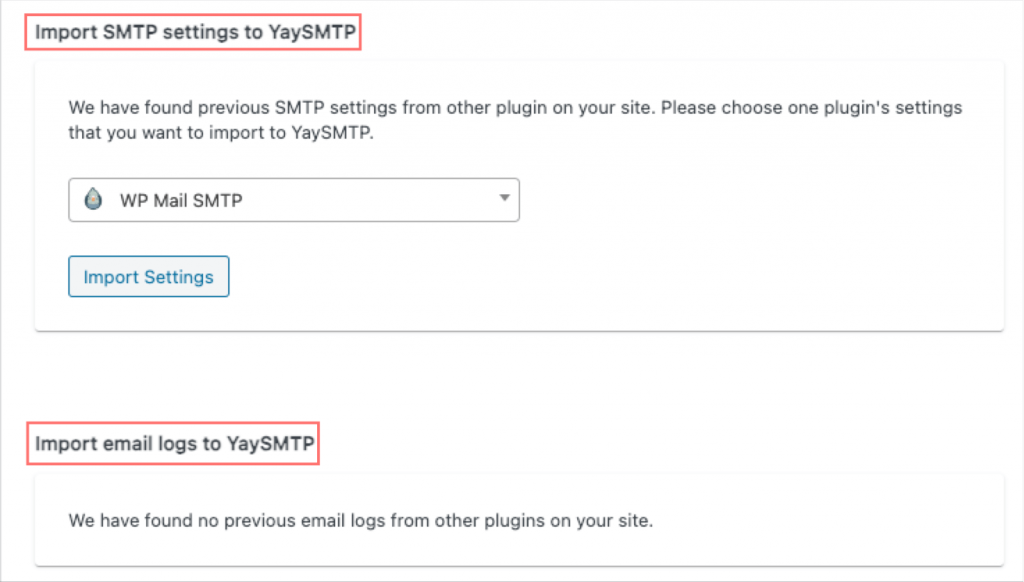Click the WP Mail SMTP pigeon icon

(93, 200)
